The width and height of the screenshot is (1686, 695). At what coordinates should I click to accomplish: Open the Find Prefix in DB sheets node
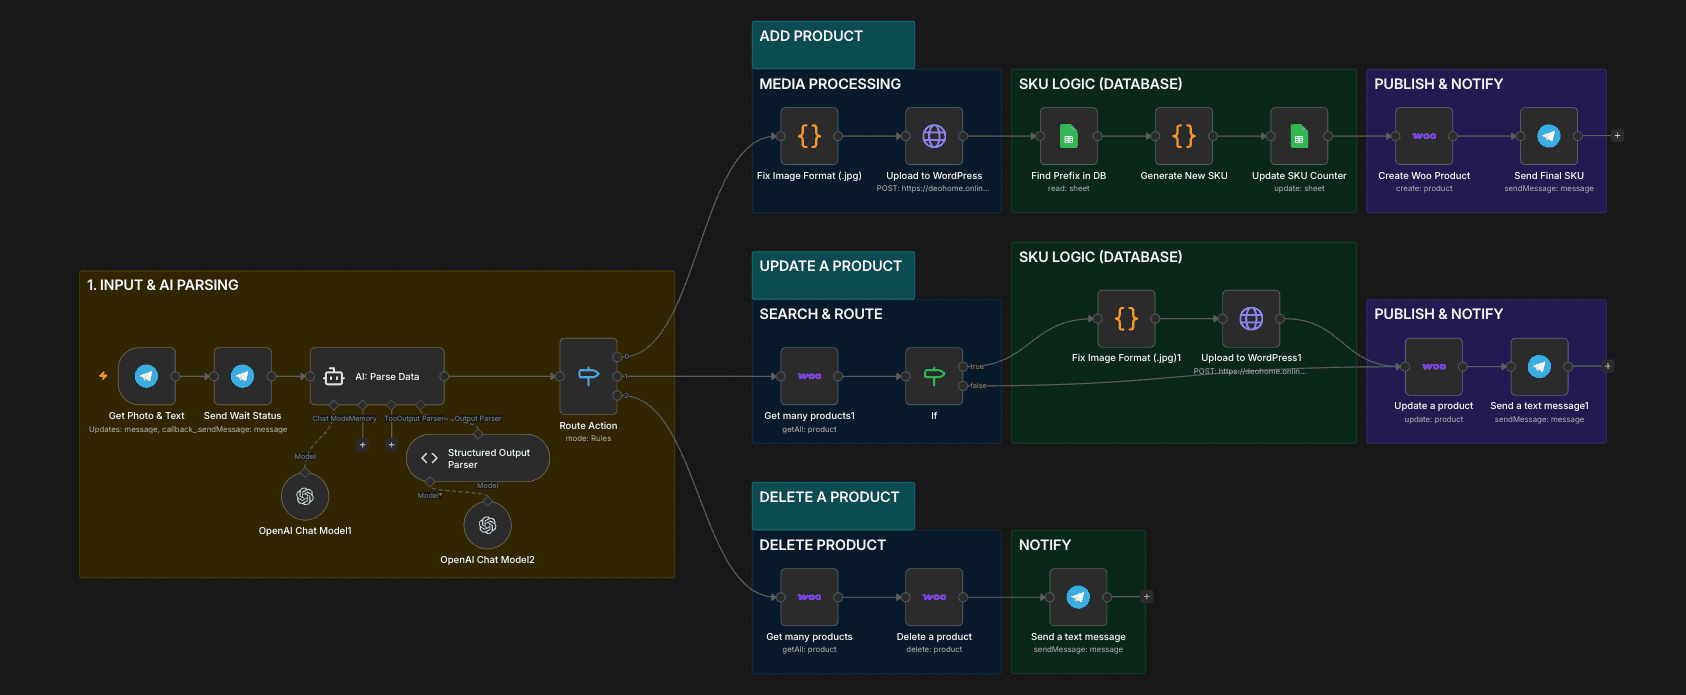point(1069,136)
